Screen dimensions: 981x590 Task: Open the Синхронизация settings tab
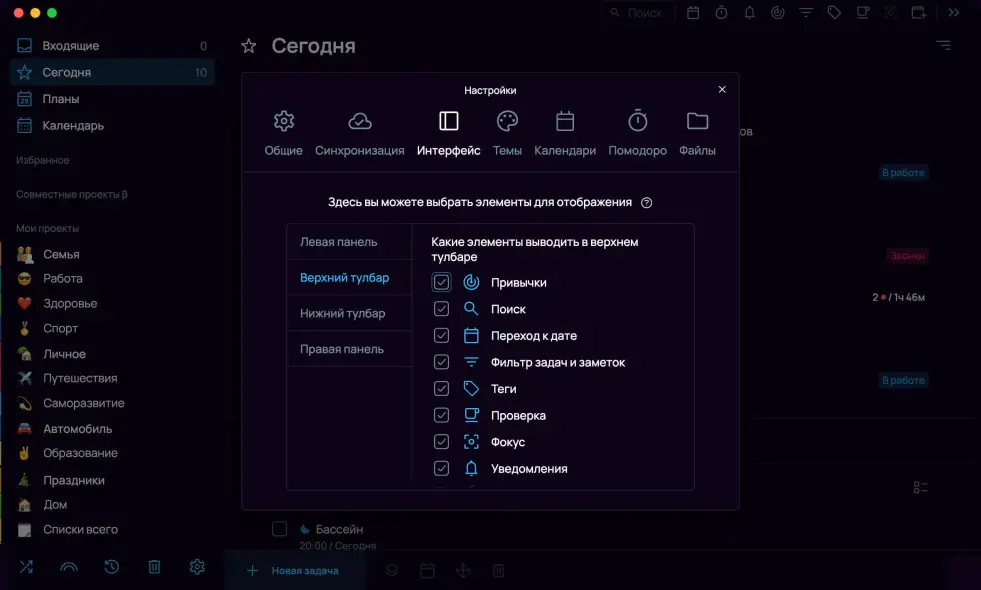click(360, 134)
